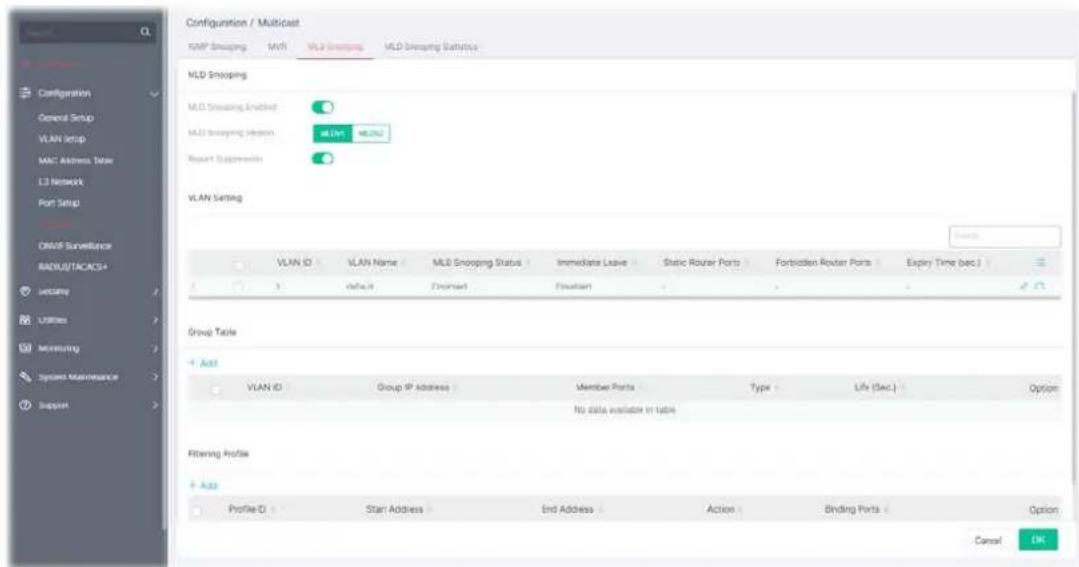Open VLAN Setup in sidebar
The image size is (1079, 567).
click(62, 139)
